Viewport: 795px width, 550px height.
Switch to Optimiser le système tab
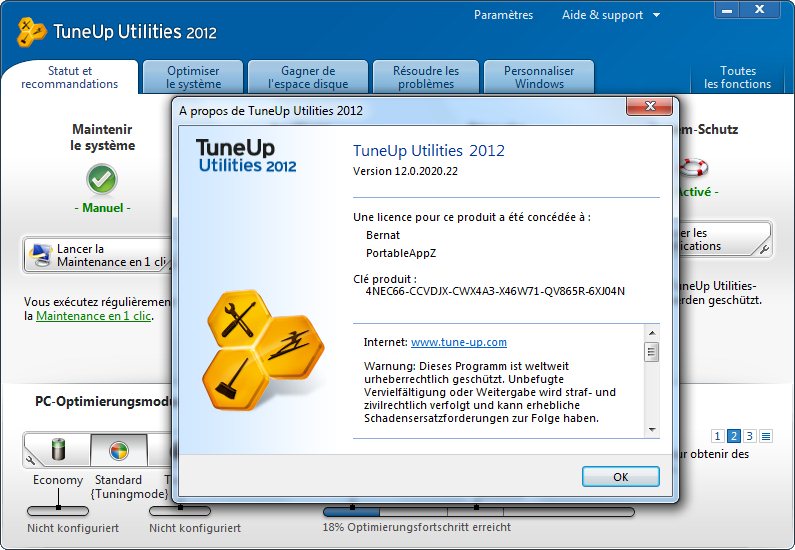[193, 77]
